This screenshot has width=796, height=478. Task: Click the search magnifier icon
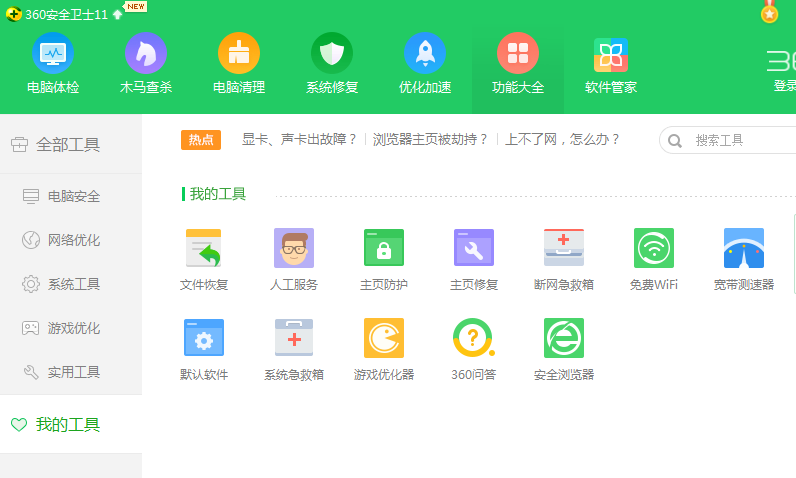click(675, 141)
